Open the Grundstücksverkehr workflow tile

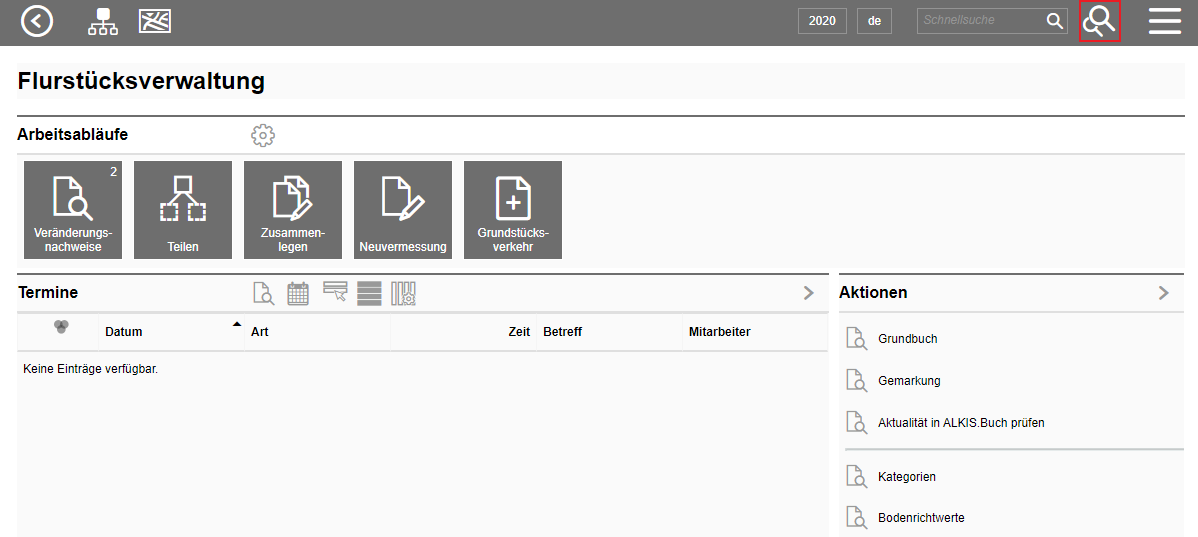coord(513,210)
